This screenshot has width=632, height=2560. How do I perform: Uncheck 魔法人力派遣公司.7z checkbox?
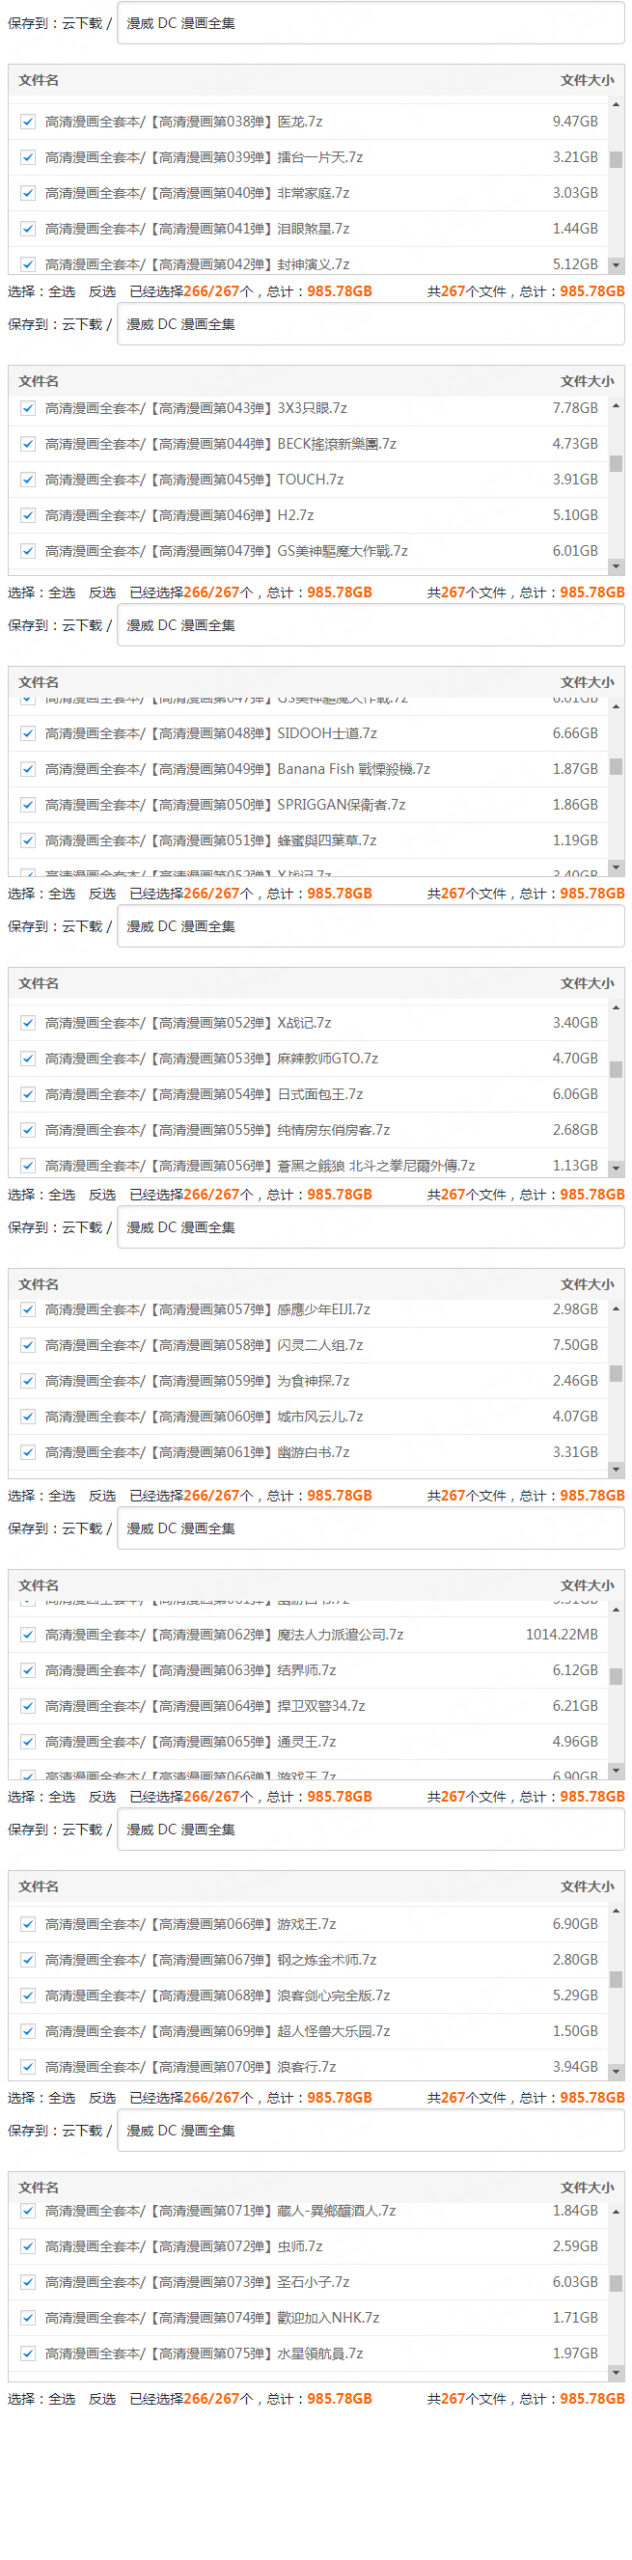coord(28,1635)
